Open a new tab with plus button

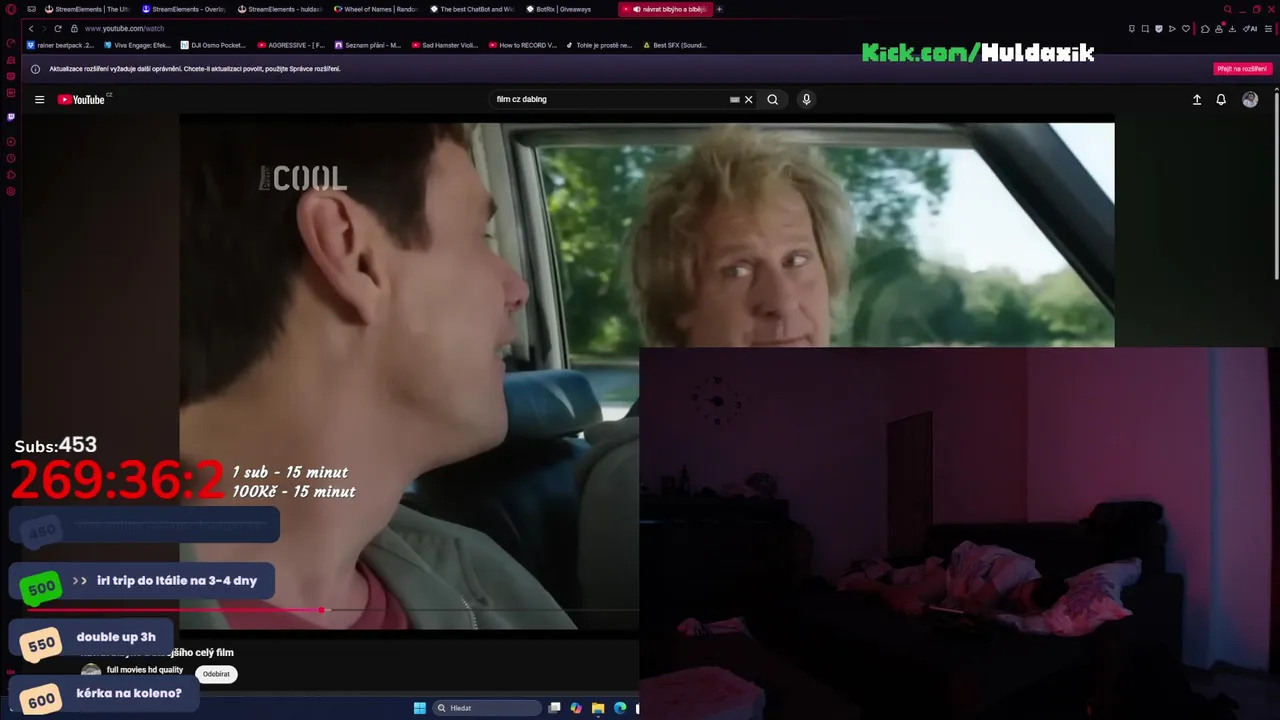[x=719, y=9]
